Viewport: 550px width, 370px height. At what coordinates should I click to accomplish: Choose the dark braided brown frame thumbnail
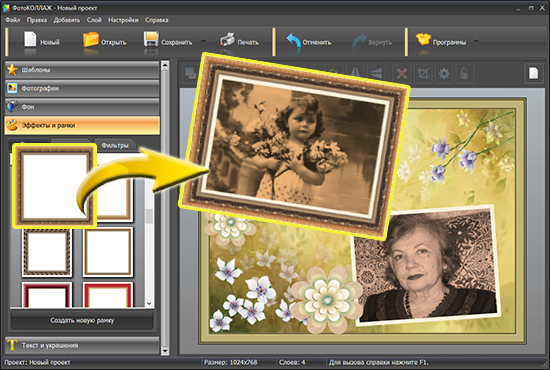tap(47, 252)
